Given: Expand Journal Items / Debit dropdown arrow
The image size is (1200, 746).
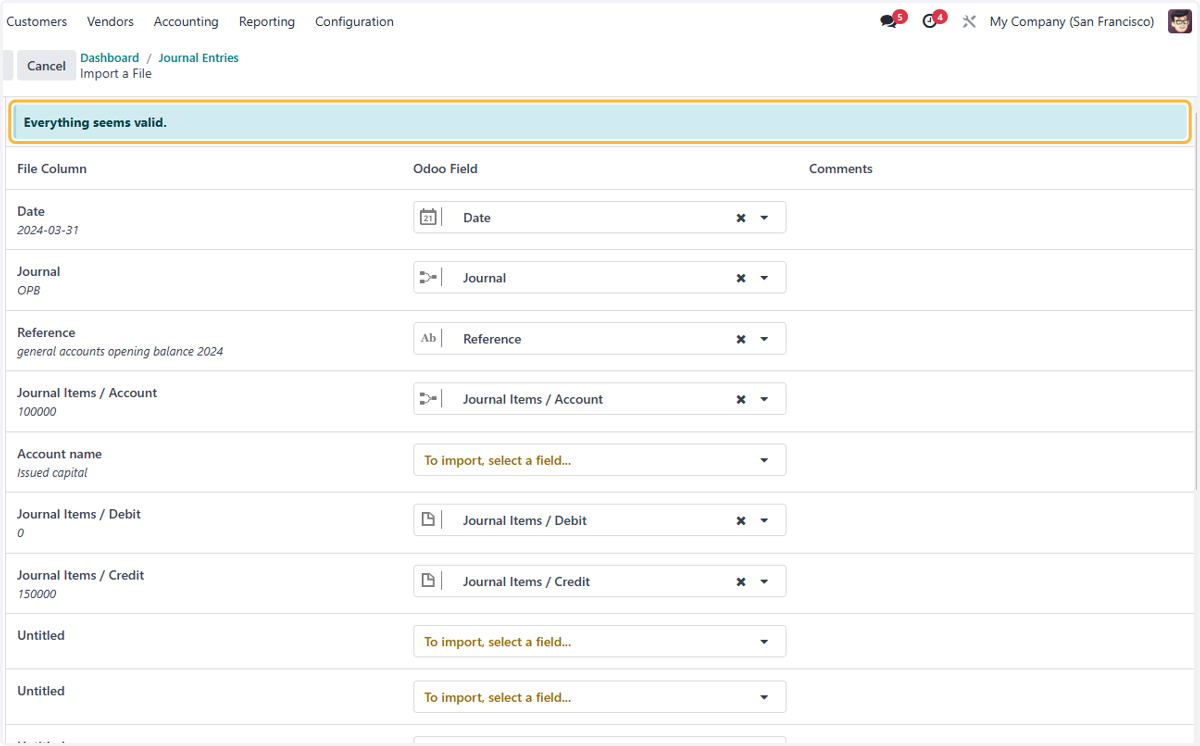Looking at the screenshot, I should (764, 520).
